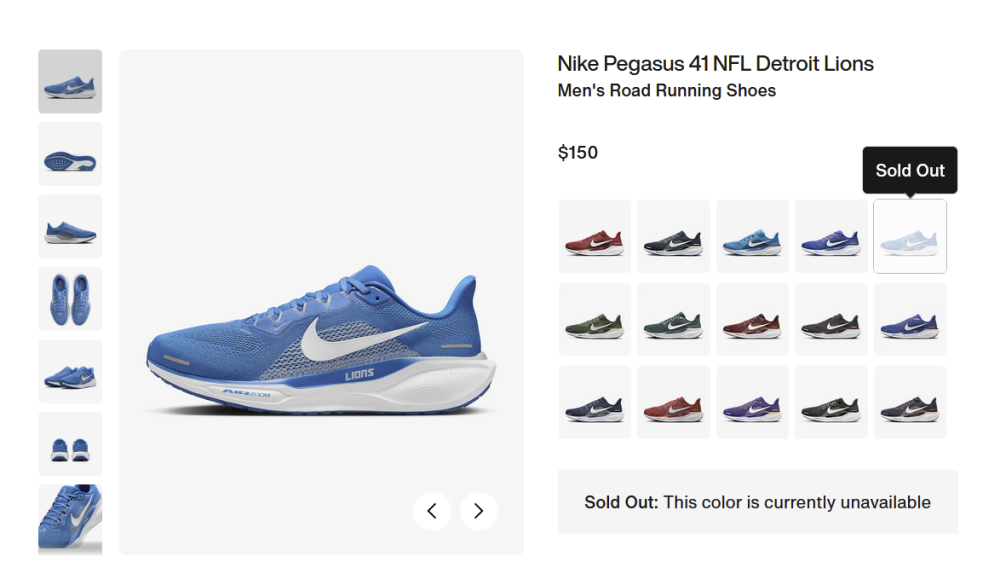Pick the first red colorway in top row
Image resolution: width=1000 pixels, height=568 pixels.
tap(594, 236)
